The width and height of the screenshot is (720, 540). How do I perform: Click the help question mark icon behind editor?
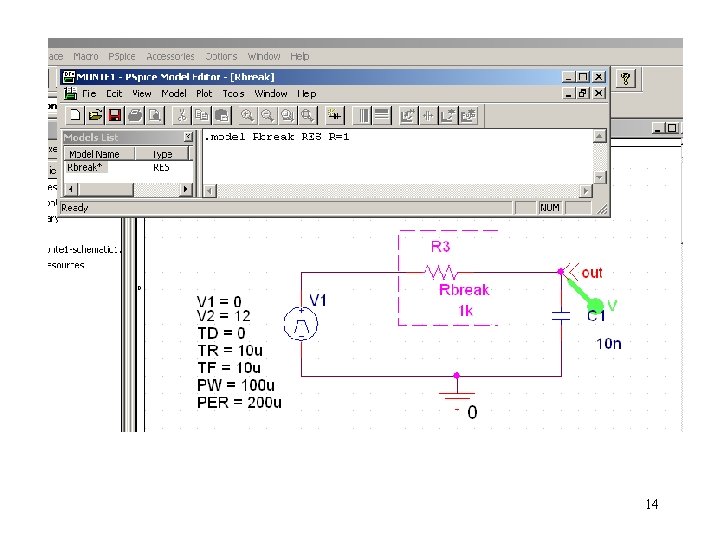point(625,79)
